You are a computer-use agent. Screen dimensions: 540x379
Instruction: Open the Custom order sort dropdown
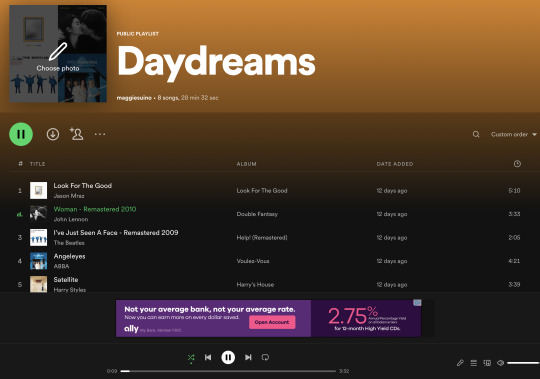click(x=513, y=134)
